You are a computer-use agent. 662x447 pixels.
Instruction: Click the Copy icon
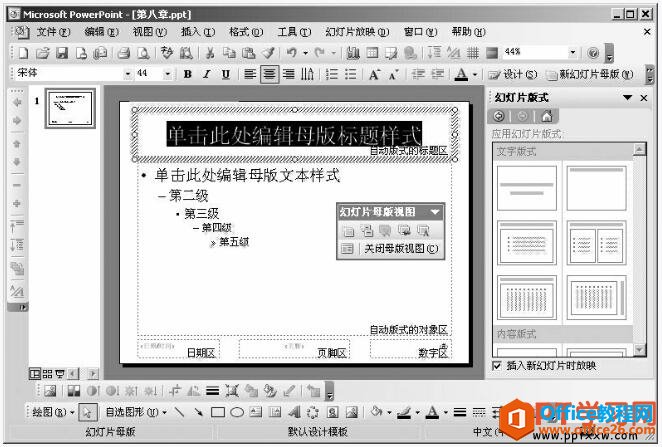[x=229, y=53]
